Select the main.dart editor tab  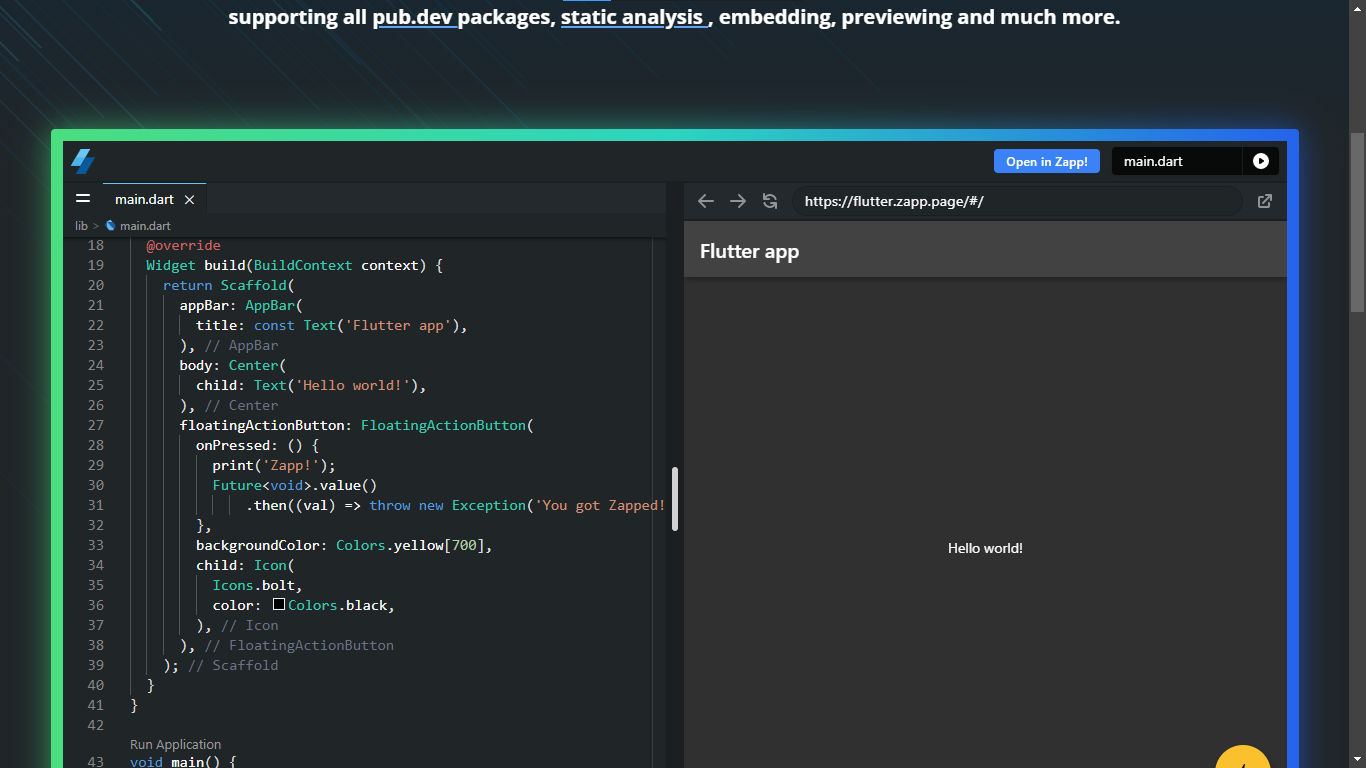click(154, 200)
